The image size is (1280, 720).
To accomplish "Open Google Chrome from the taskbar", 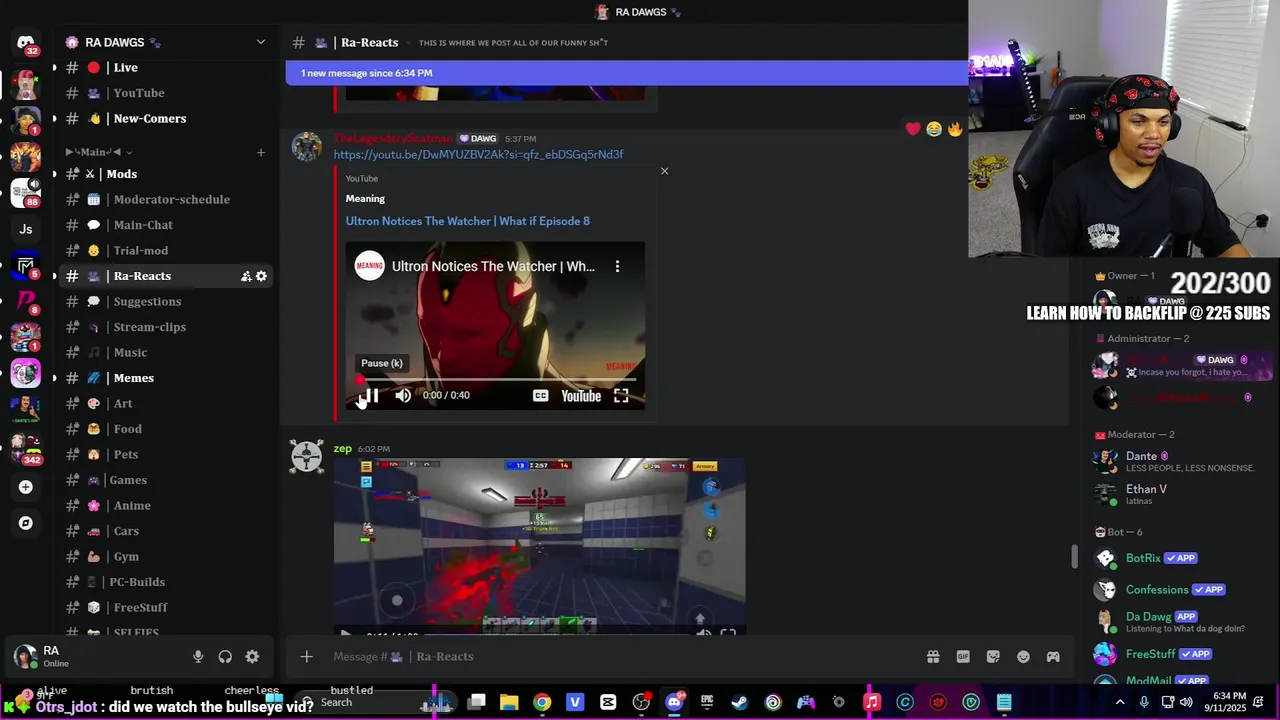I will point(542,702).
